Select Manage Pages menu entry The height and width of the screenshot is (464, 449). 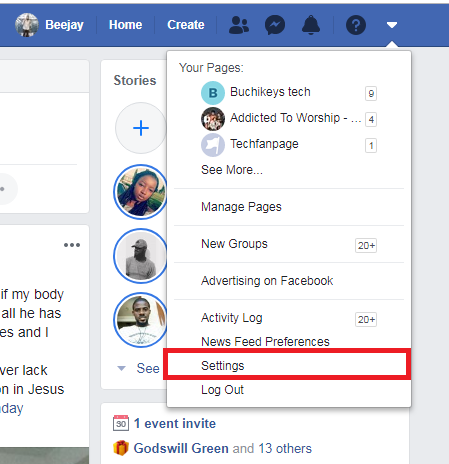coord(241,207)
